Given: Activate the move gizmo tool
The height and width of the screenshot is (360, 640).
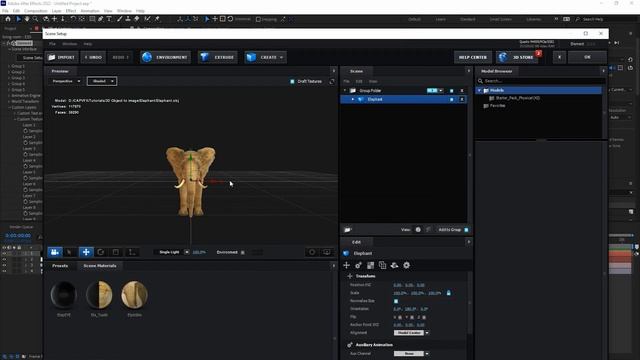Looking at the screenshot, I should click(x=86, y=252).
